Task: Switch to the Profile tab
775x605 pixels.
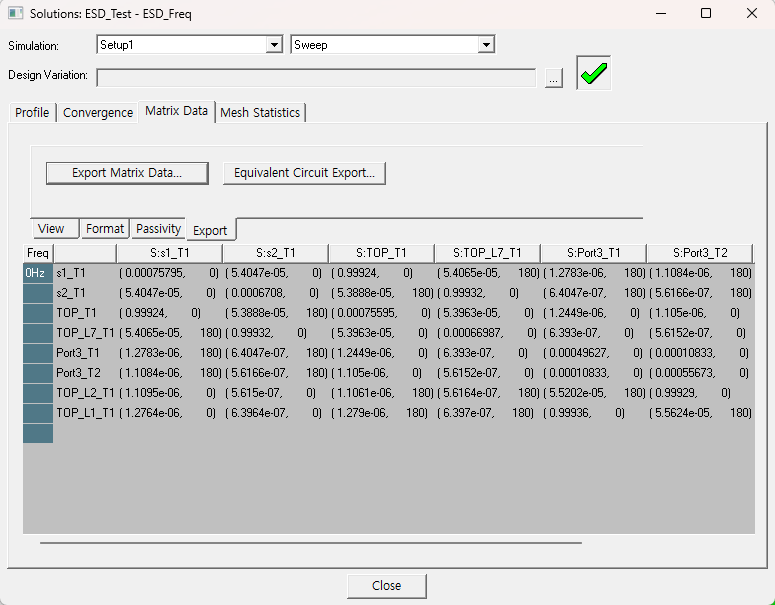Action: (x=32, y=112)
